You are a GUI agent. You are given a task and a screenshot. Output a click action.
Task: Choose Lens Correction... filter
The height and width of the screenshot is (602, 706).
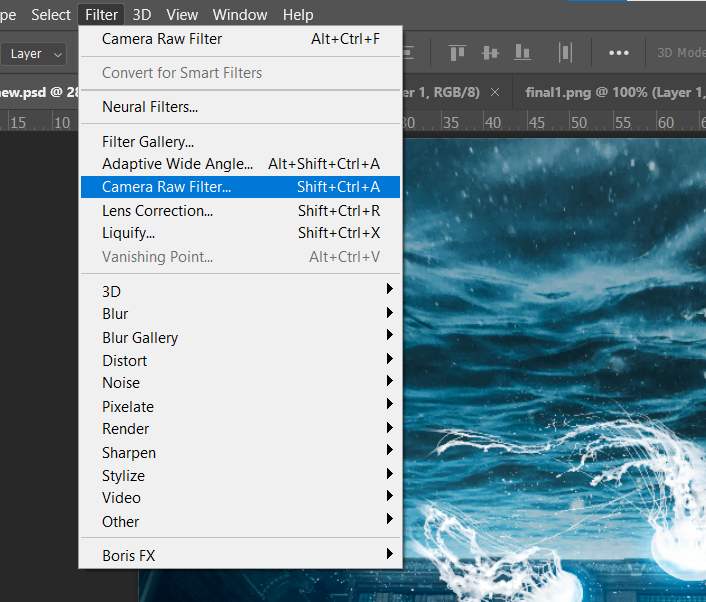tap(158, 210)
